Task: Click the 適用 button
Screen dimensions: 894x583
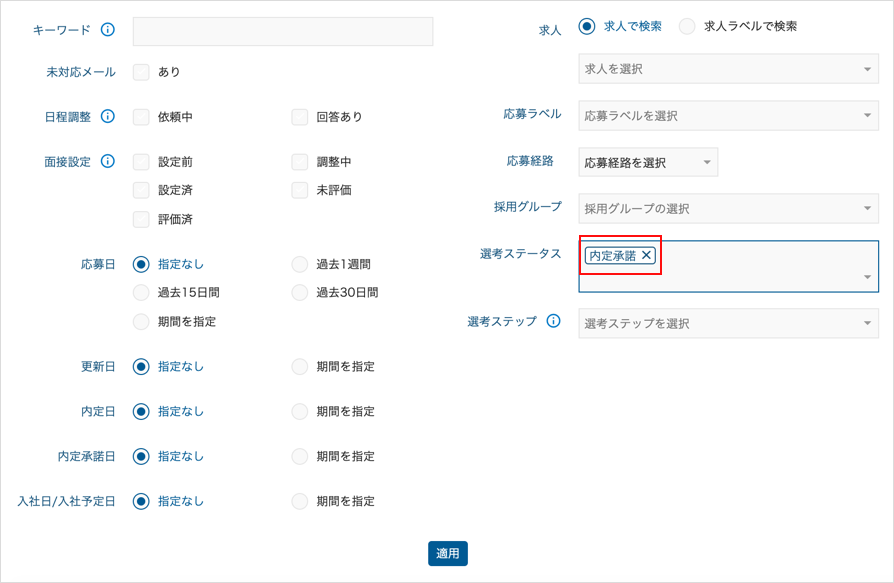Action: [448, 553]
